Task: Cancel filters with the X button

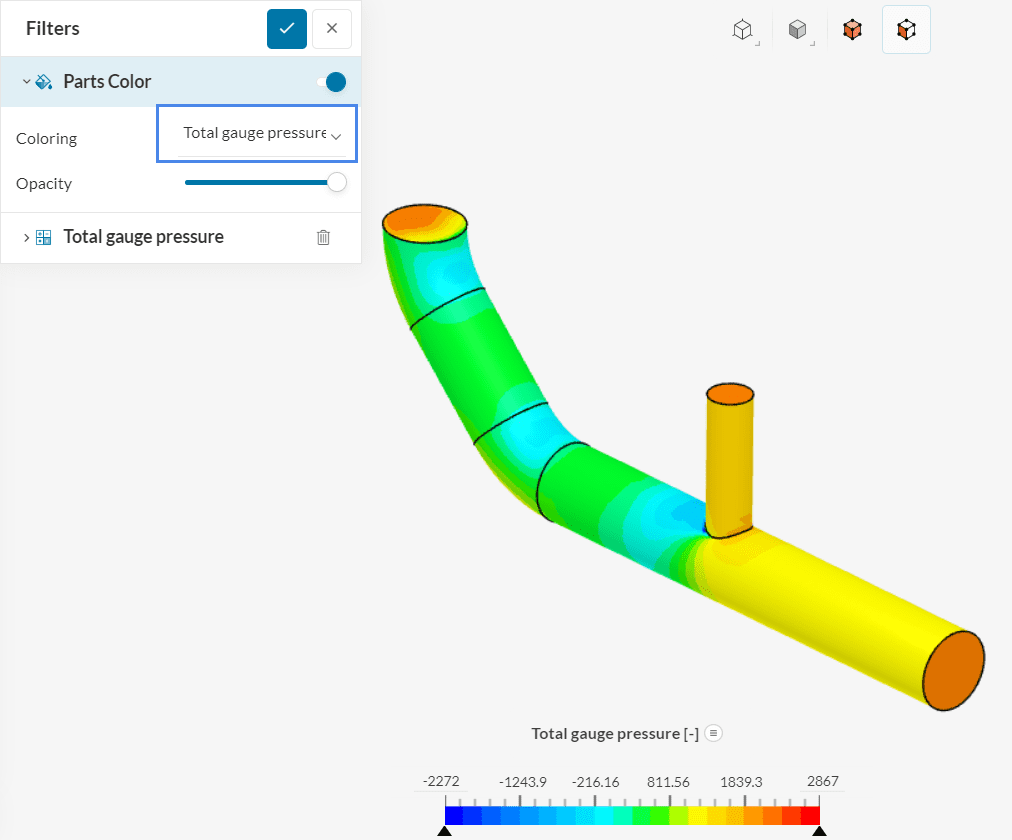Action: tap(331, 28)
